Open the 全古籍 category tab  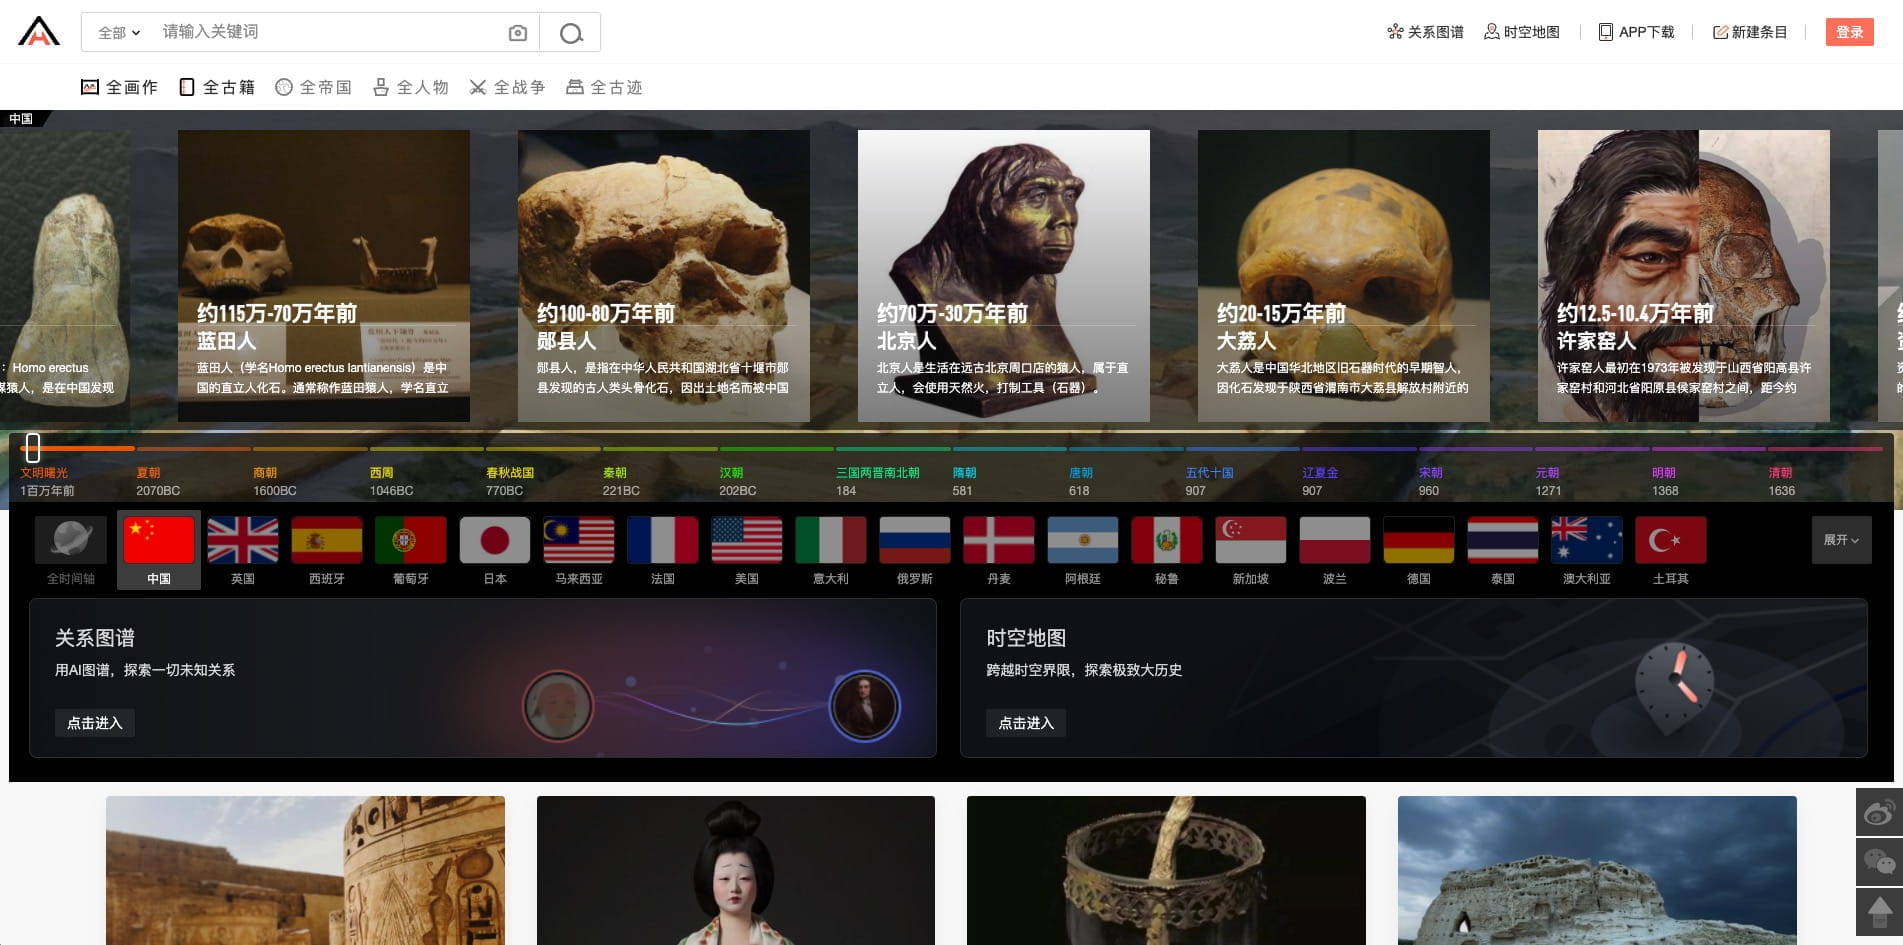pos(217,87)
